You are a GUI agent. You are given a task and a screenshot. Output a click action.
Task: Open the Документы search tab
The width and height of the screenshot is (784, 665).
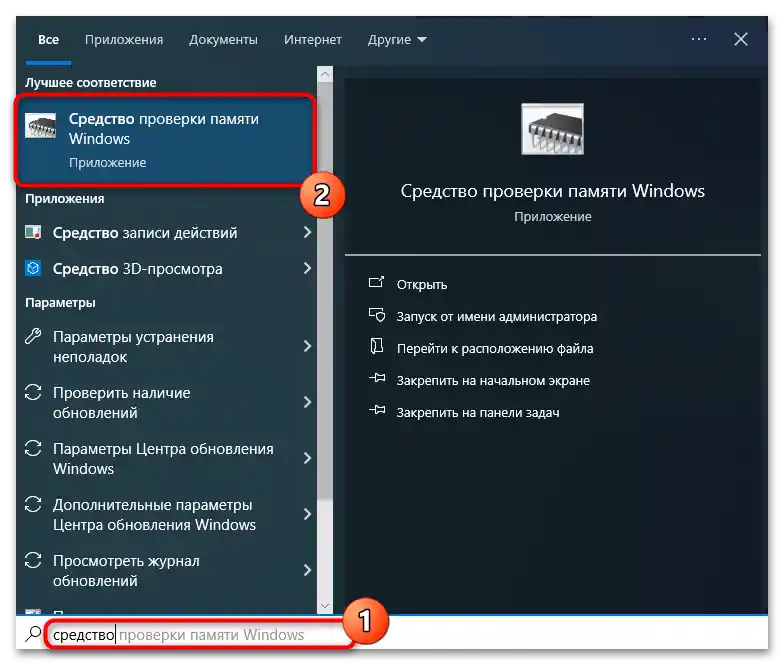point(223,40)
